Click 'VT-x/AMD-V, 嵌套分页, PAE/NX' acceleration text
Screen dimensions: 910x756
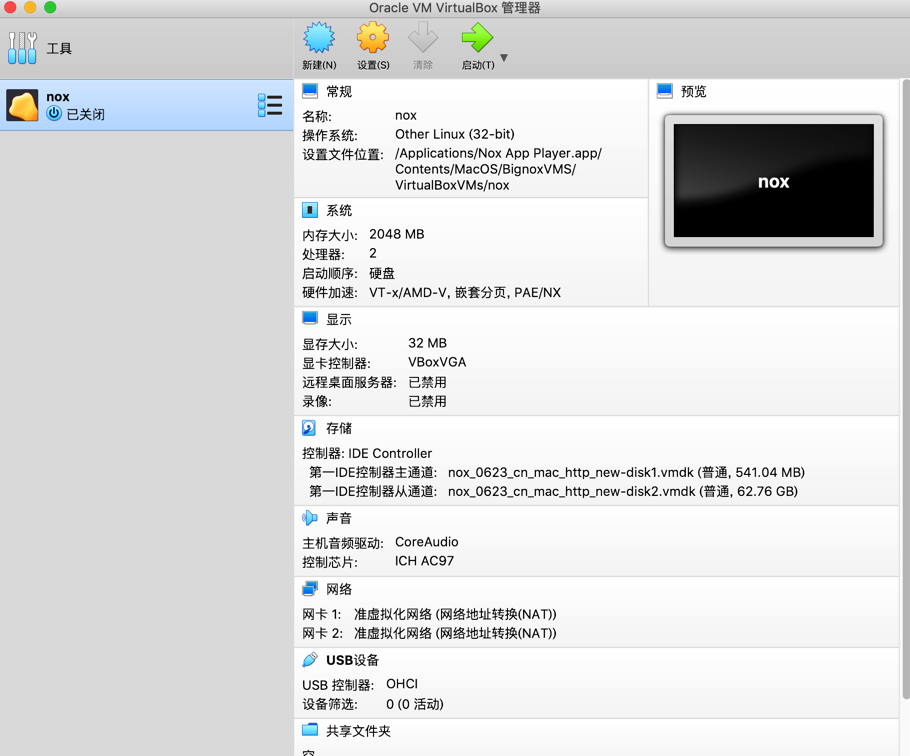465,292
